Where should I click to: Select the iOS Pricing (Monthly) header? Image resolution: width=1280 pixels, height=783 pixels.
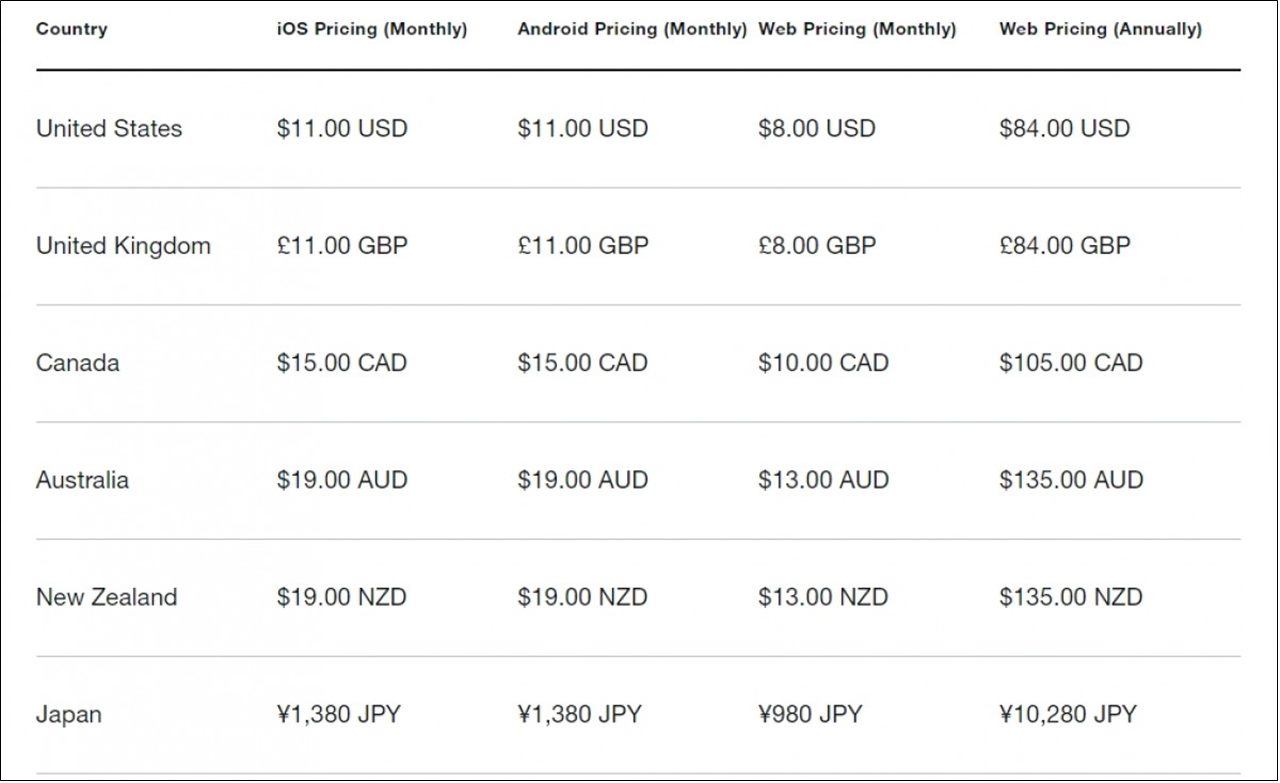[x=372, y=29]
